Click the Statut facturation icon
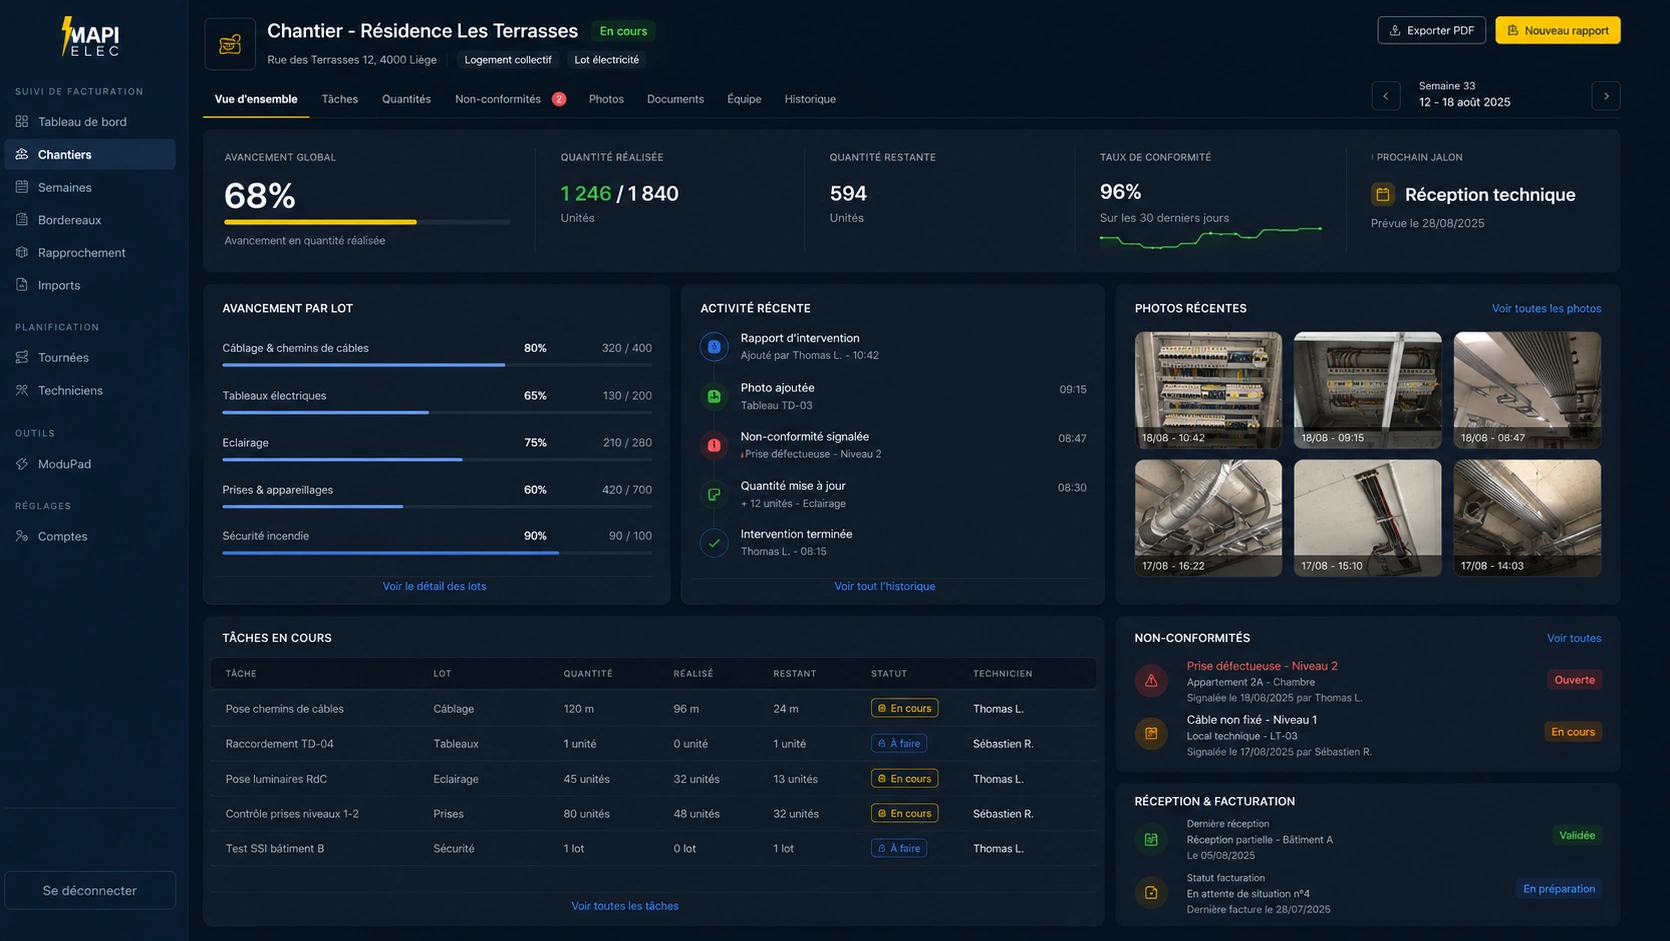 point(1151,893)
